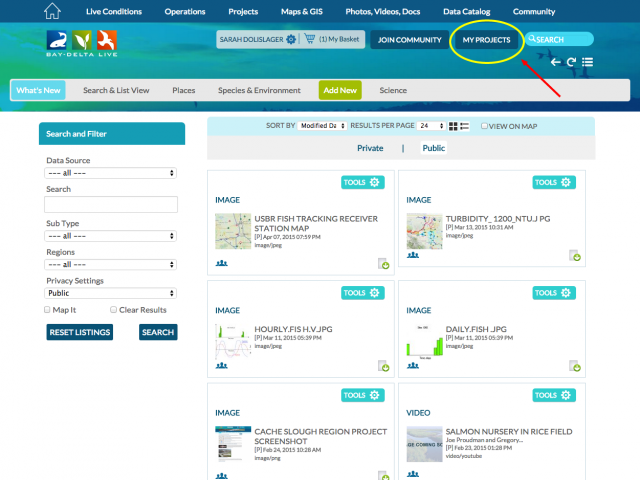Open Tools for DAILY.FISH.JPG
Viewport: 640px width, 480px height.
(x=554, y=293)
